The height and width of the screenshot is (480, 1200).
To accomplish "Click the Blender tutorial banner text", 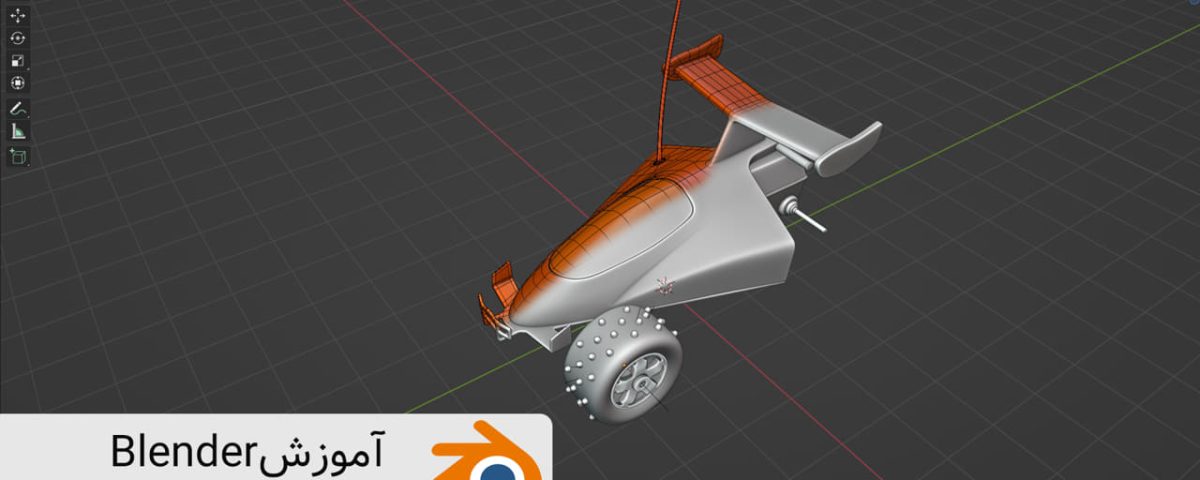I will (x=248, y=453).
